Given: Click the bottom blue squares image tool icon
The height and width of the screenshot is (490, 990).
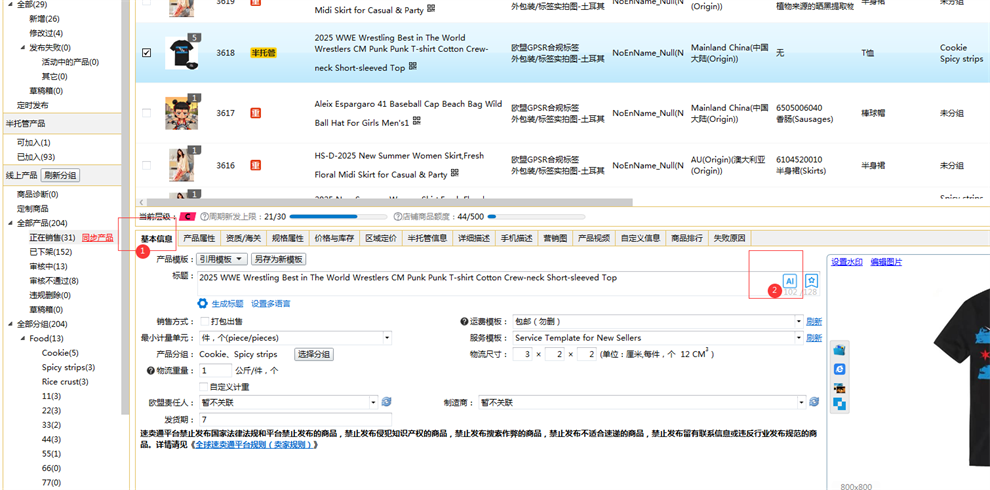Looking at the screenshot, I should pyautogui.click(x=839, y=404).
